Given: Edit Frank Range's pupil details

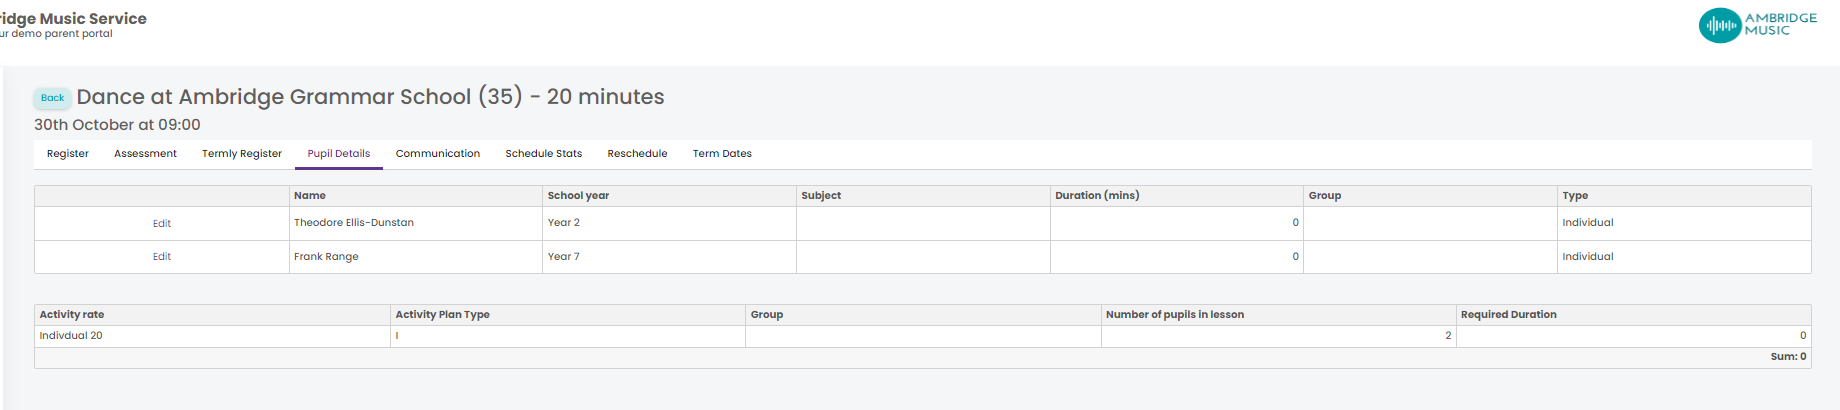Looking at the screenshot, I should pos(162,257).
